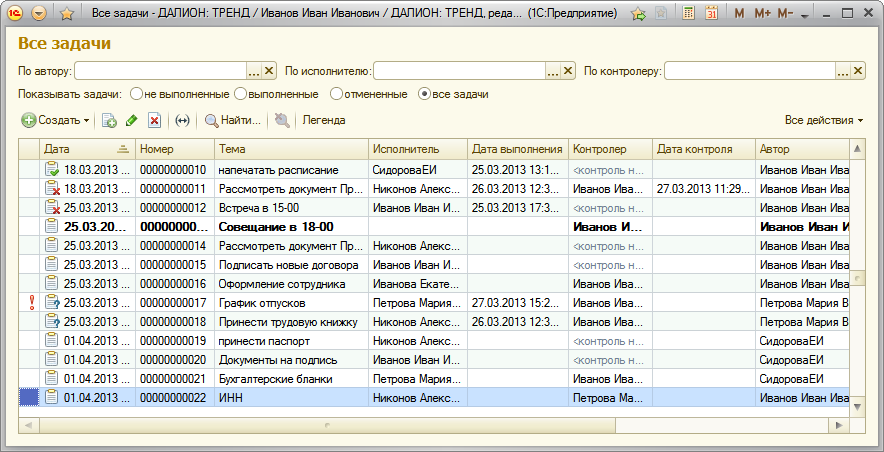Image resolution: width=884 pixels, height=452 pixels.
Task: Click the red X delete mark icon
Action: [154, 121]
